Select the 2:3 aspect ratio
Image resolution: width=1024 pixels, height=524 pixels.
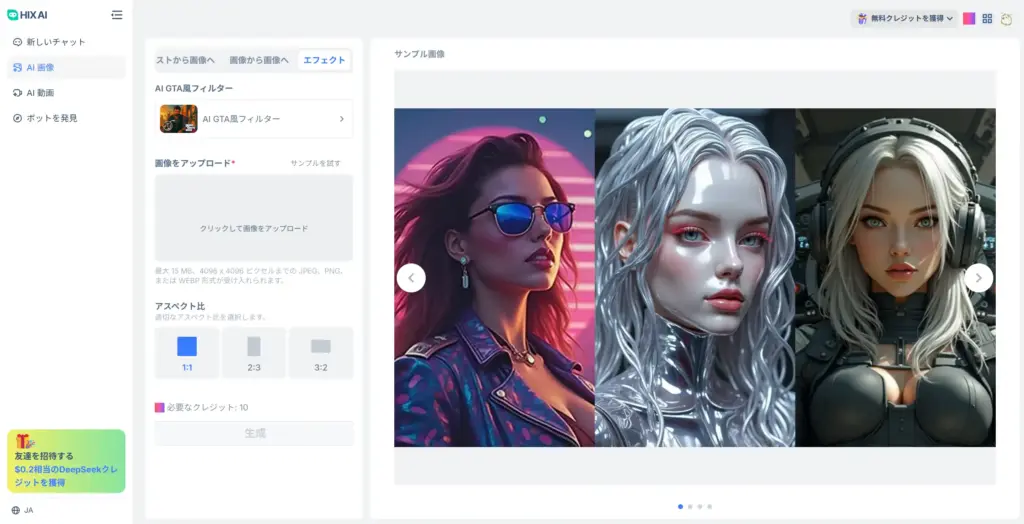point(254,352)
